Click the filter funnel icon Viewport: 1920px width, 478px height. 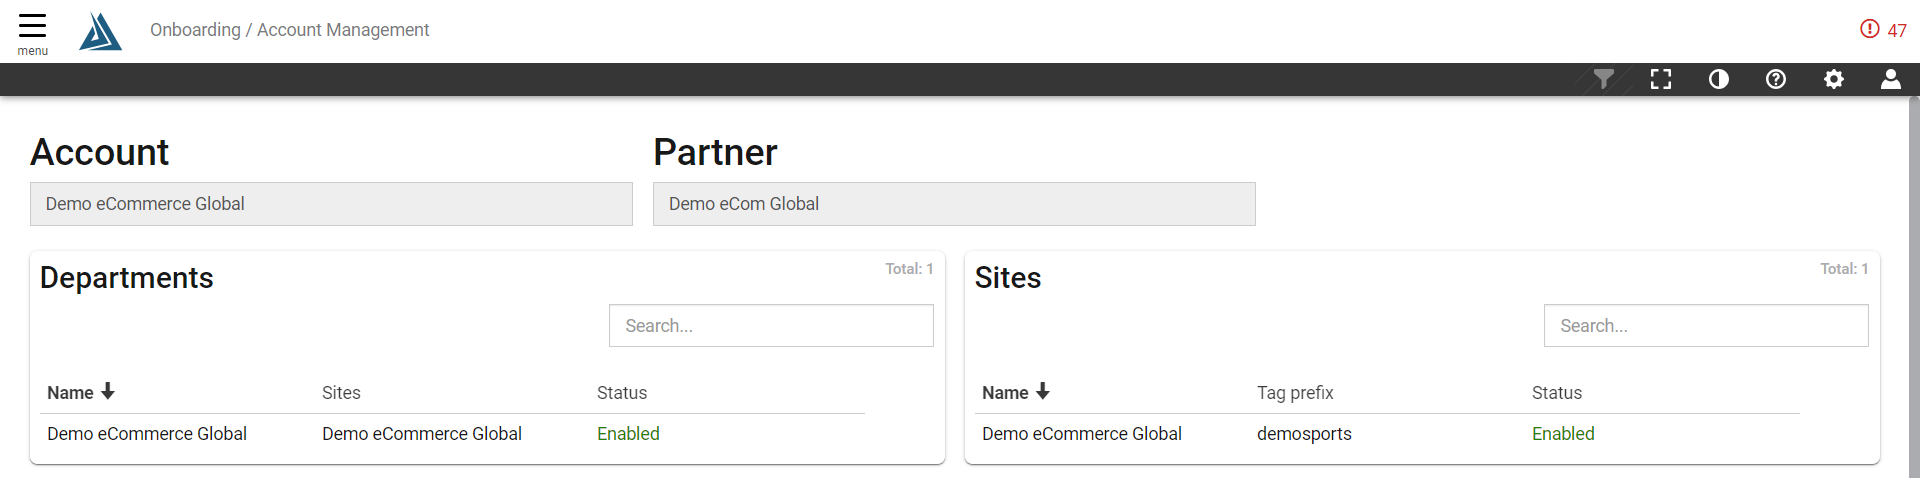click(x=1603, y=79)
